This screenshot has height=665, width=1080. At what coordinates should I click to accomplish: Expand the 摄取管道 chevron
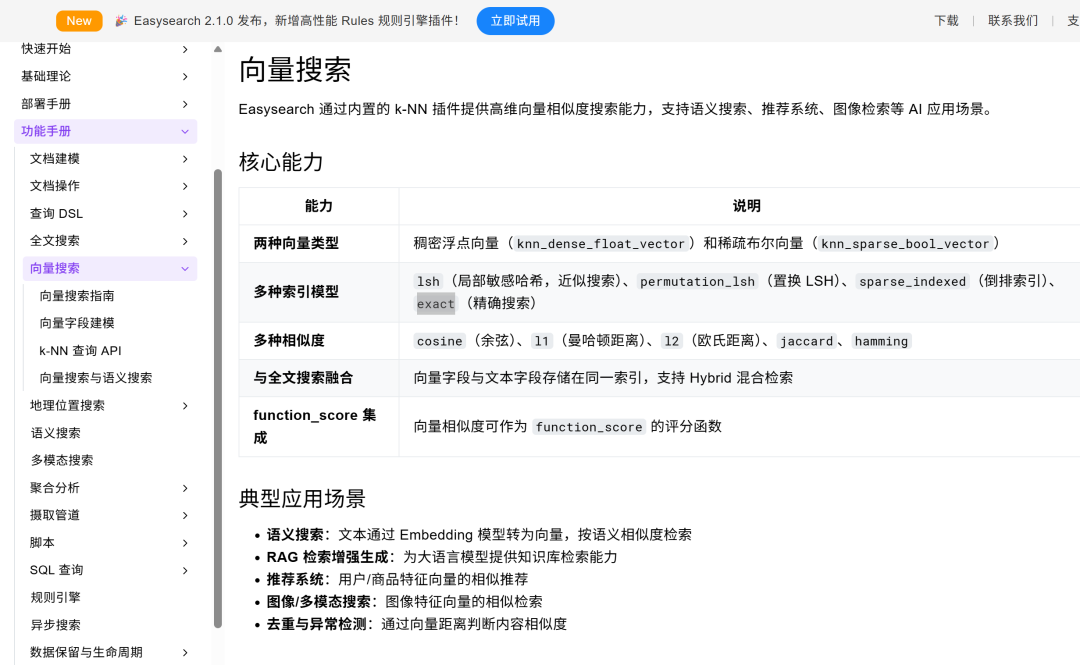185,515
